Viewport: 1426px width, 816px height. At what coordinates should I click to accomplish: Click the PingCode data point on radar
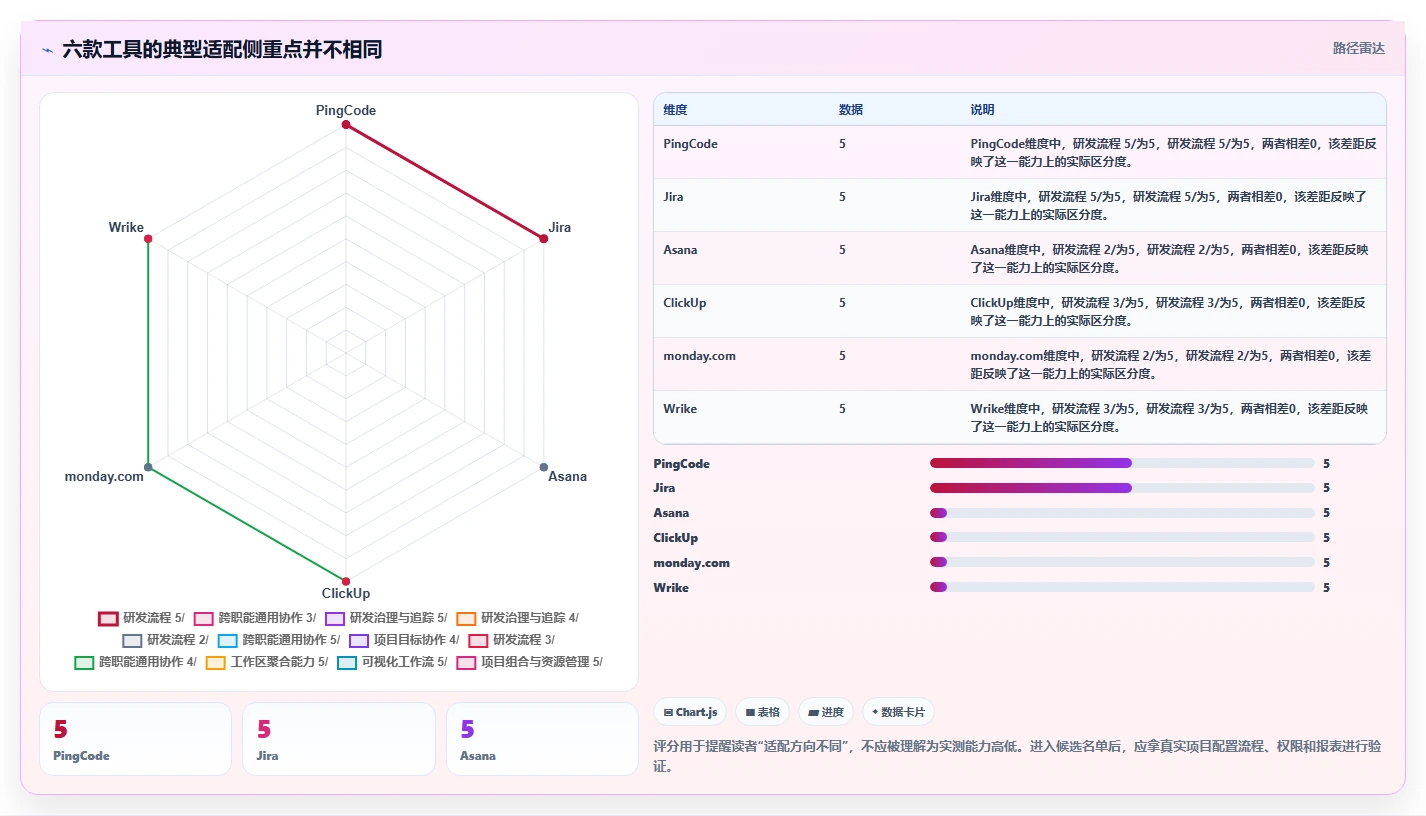point(346,125)
